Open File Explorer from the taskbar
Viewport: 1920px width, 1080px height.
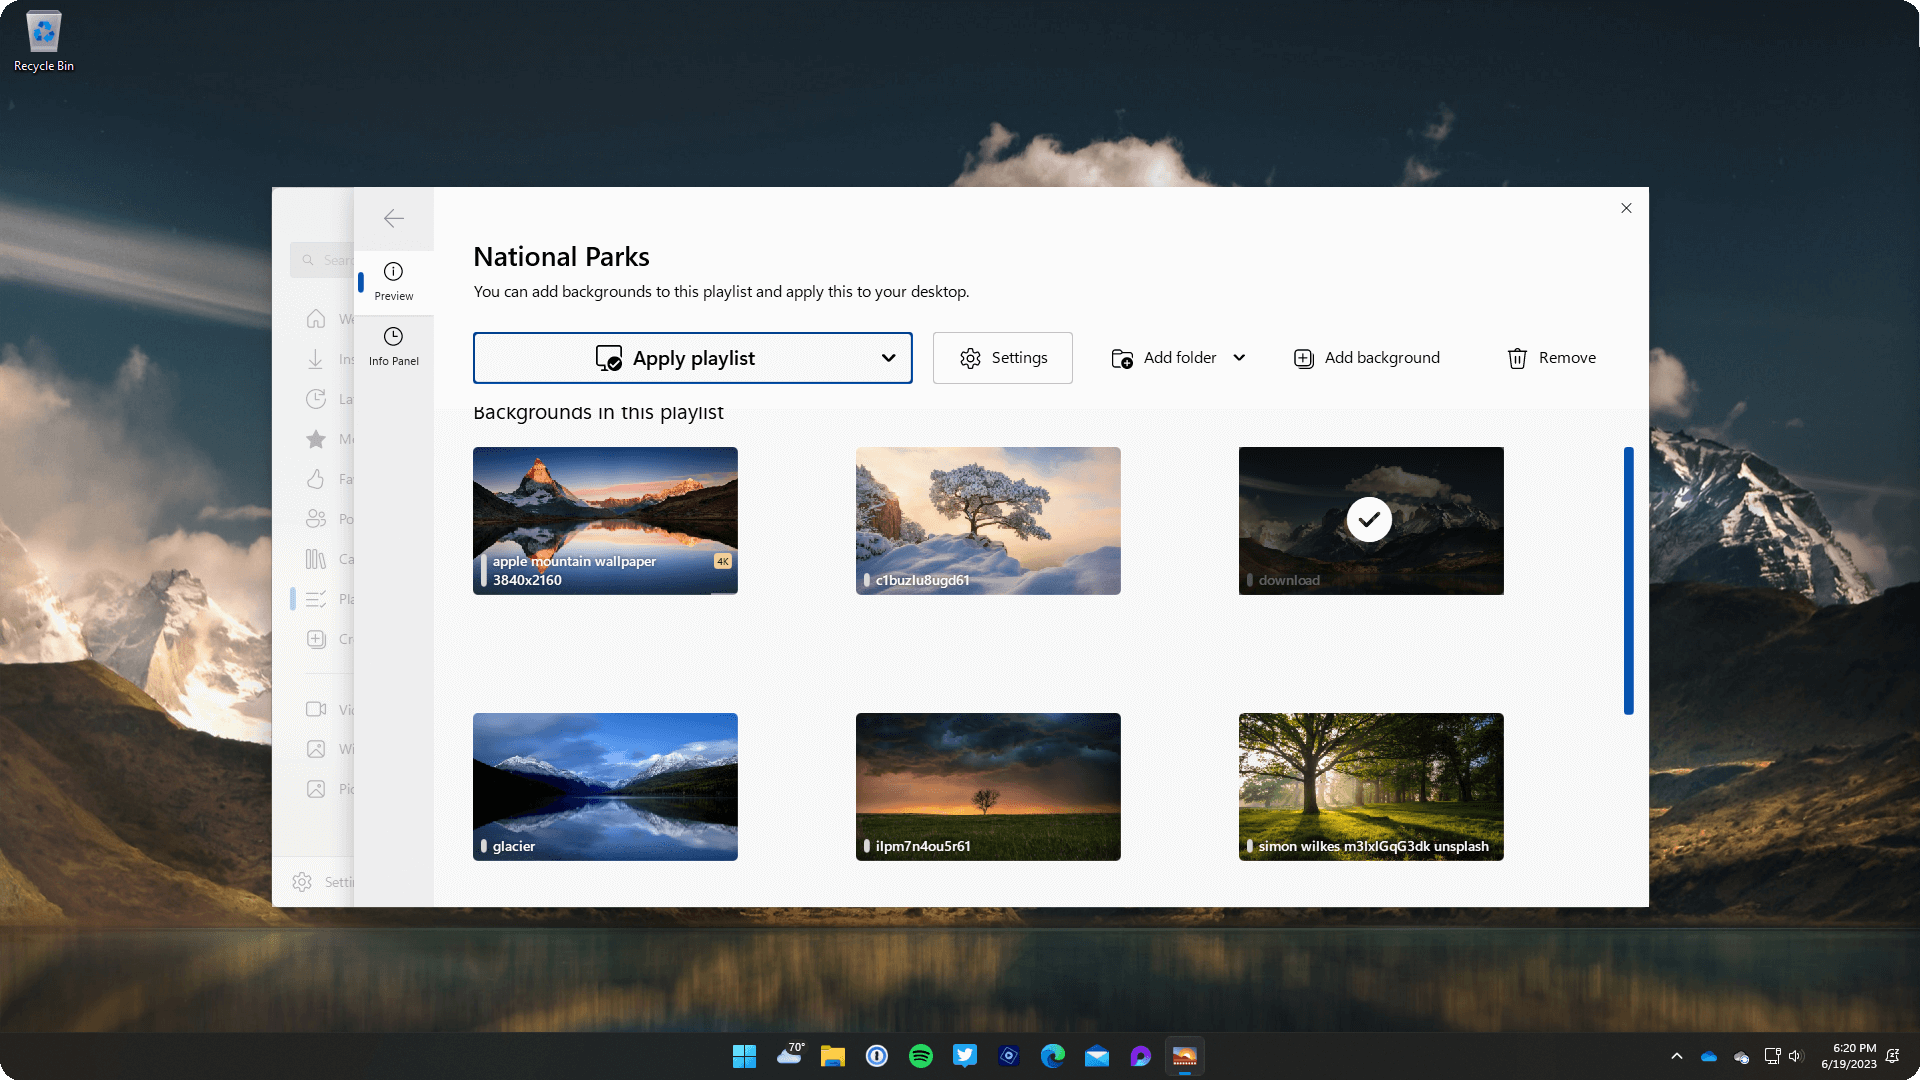833,1056
